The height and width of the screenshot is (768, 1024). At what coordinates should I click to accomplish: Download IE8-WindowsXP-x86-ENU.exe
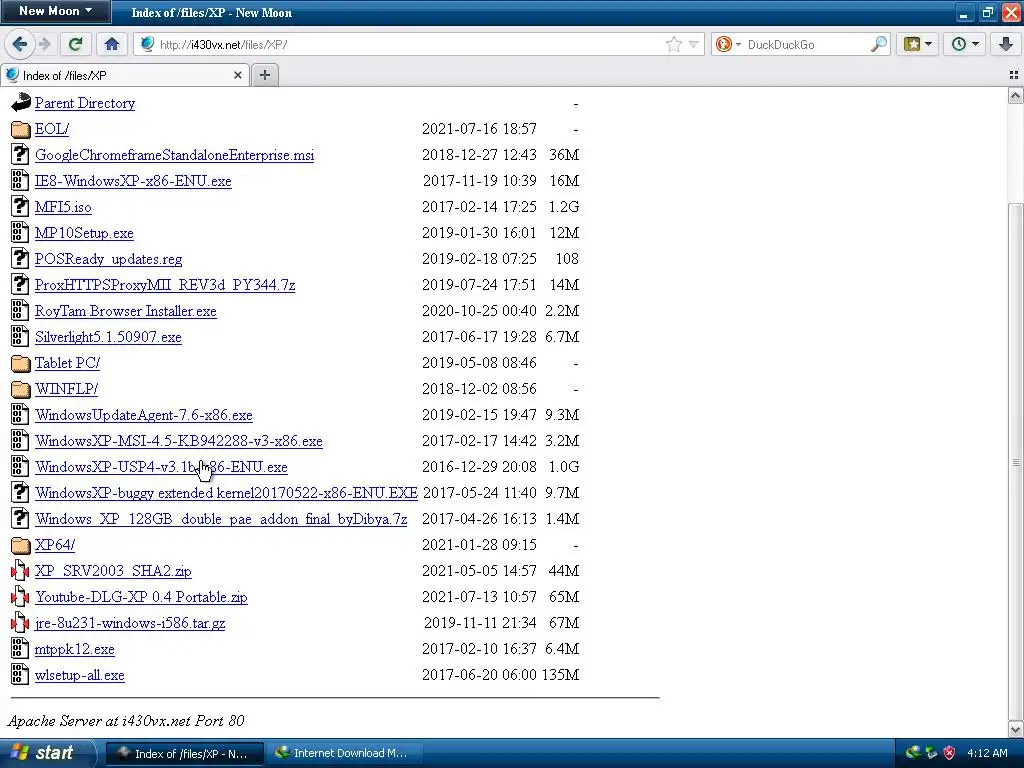tap(133, 182)
